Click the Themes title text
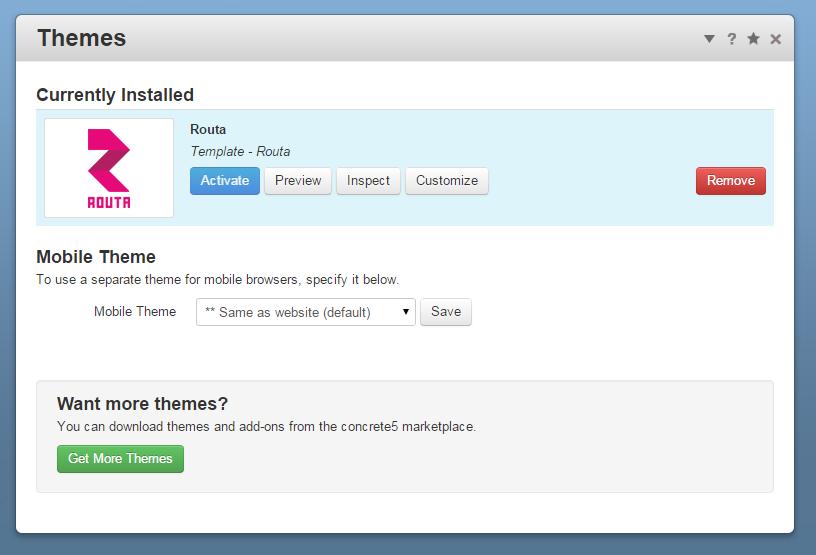This screenshot has height=555, width=816. [x=82, y=38]
